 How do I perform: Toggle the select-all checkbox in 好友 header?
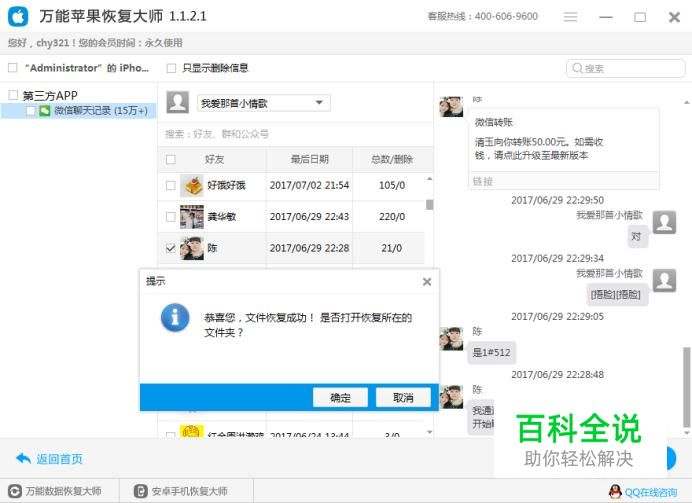(171, 159)
